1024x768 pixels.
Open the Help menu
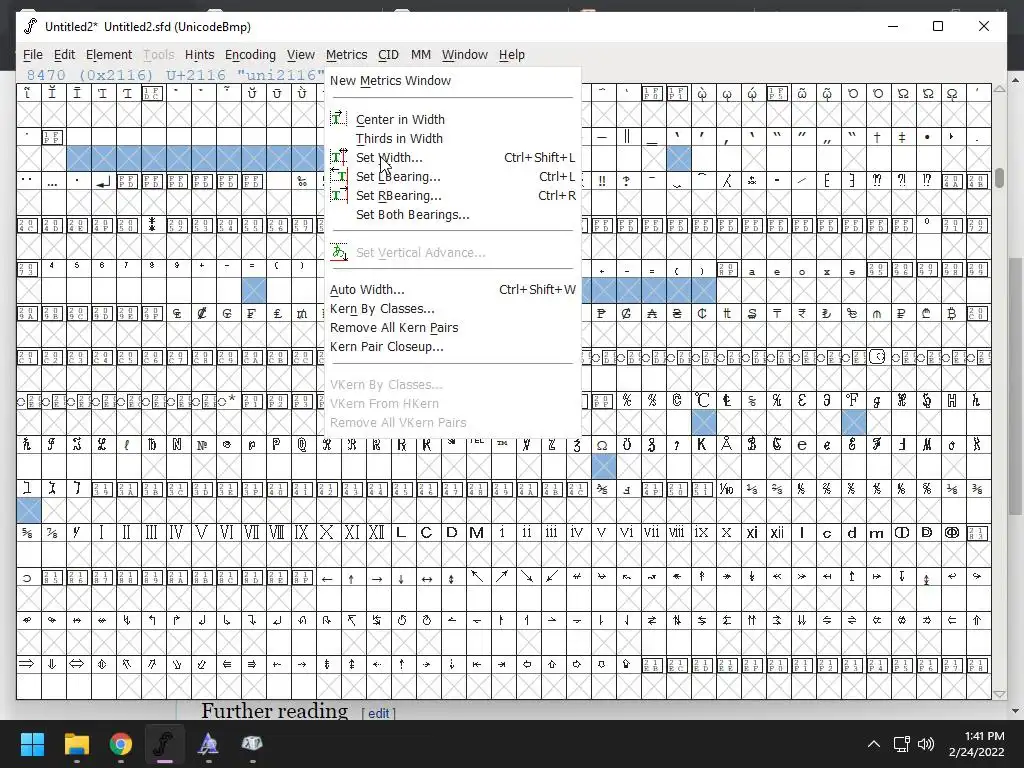(x=511, y=55)
